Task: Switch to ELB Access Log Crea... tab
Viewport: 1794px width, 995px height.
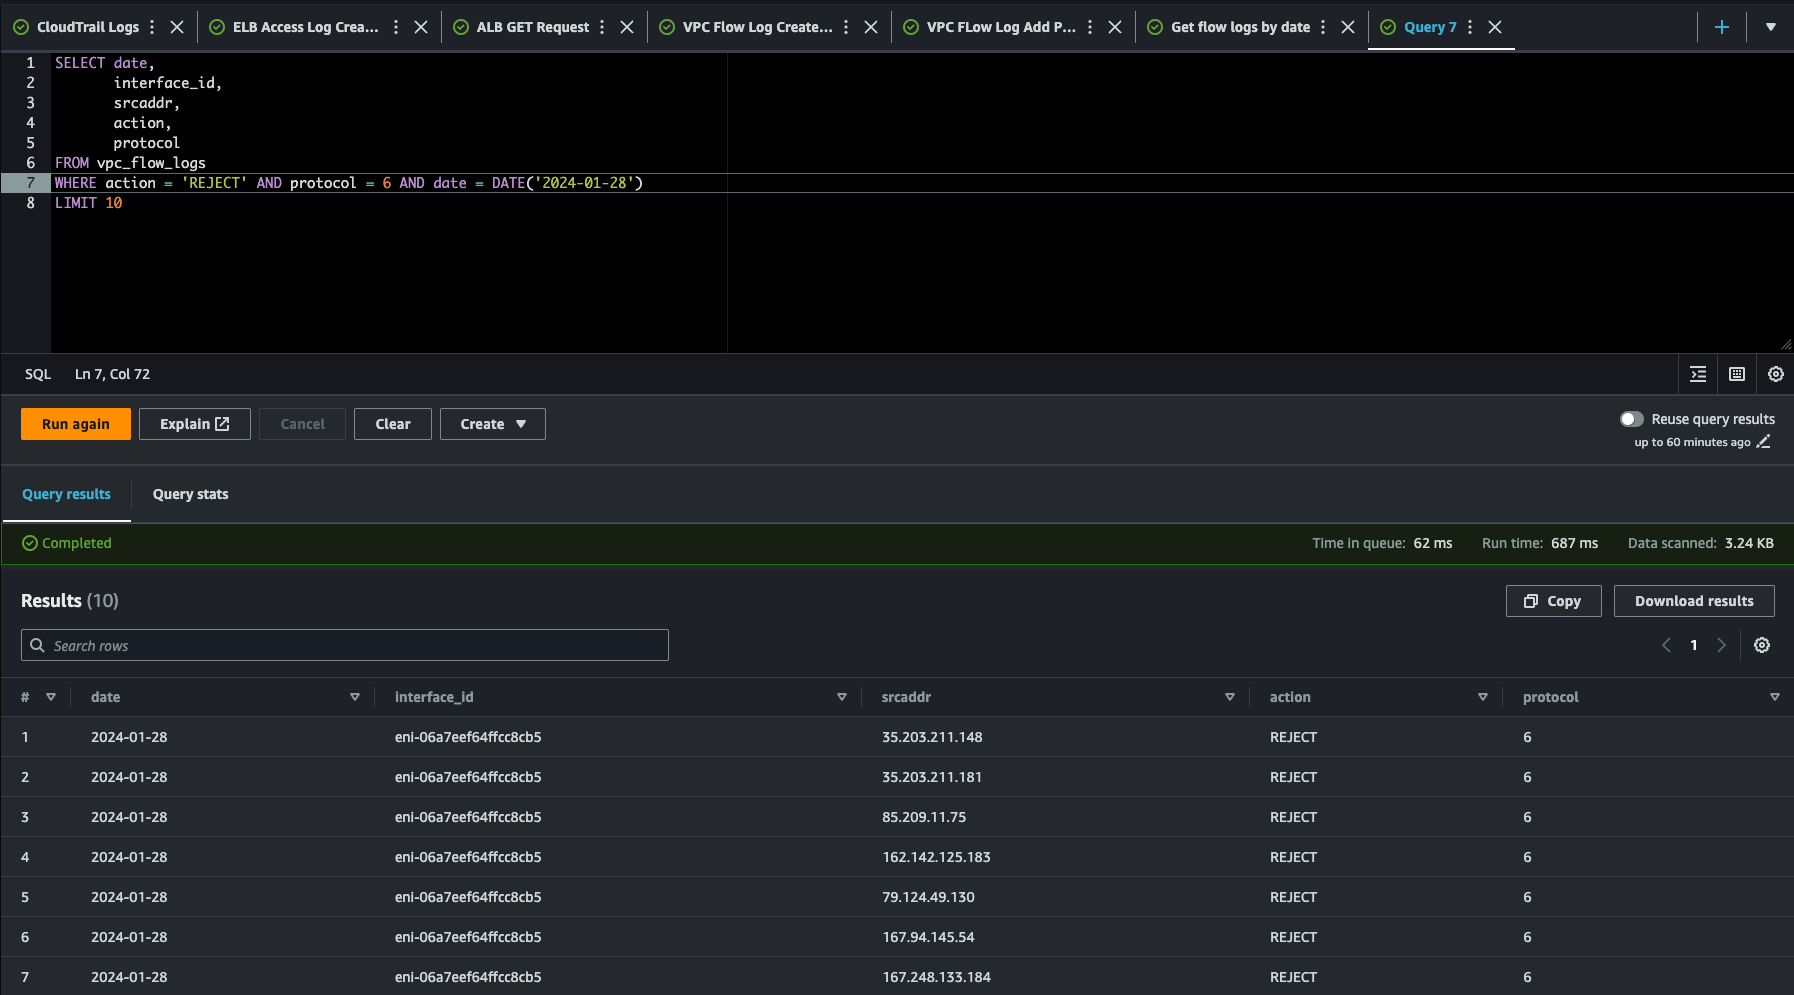Action: pyautogui.click(x=306, y=27)
